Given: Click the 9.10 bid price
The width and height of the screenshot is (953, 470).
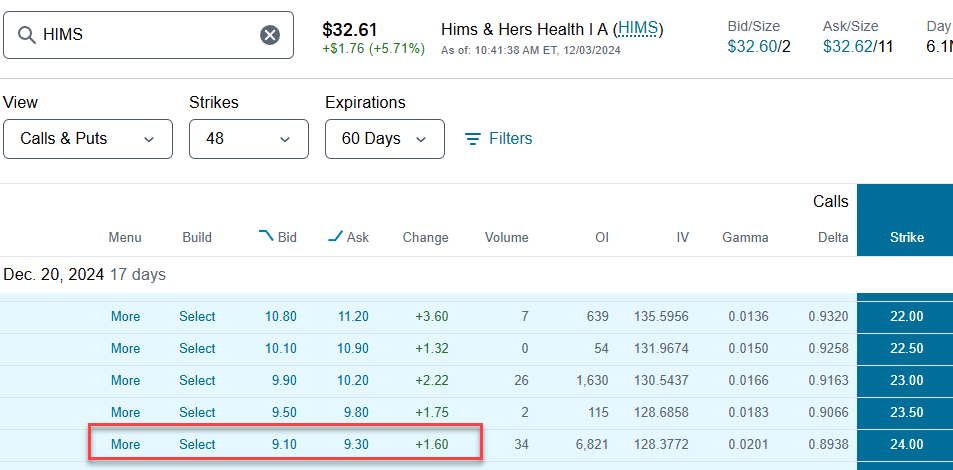Looking at the screenshot, I should [x=284, y=444].
